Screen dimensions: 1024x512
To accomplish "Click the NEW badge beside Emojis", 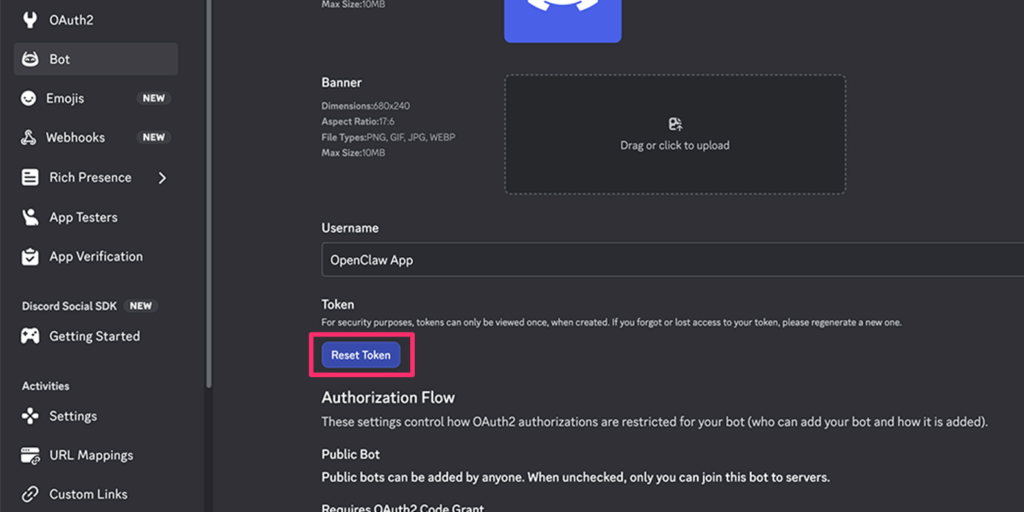I will (153, 99).
